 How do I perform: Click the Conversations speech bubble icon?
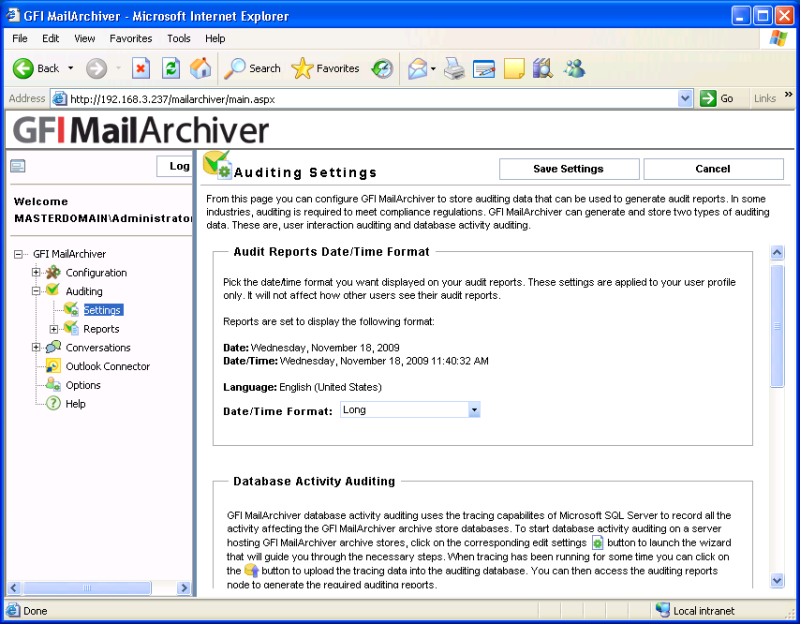coord(53,347)
